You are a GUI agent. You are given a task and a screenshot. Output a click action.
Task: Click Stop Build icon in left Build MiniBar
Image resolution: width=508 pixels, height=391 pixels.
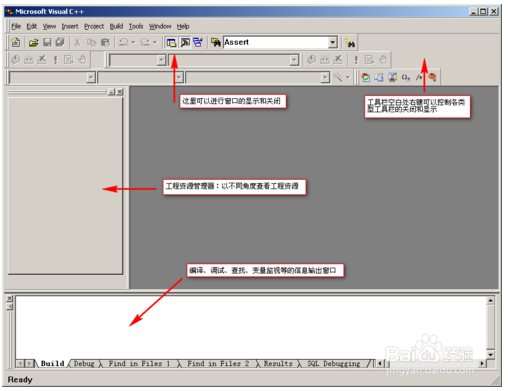point(42,60)
